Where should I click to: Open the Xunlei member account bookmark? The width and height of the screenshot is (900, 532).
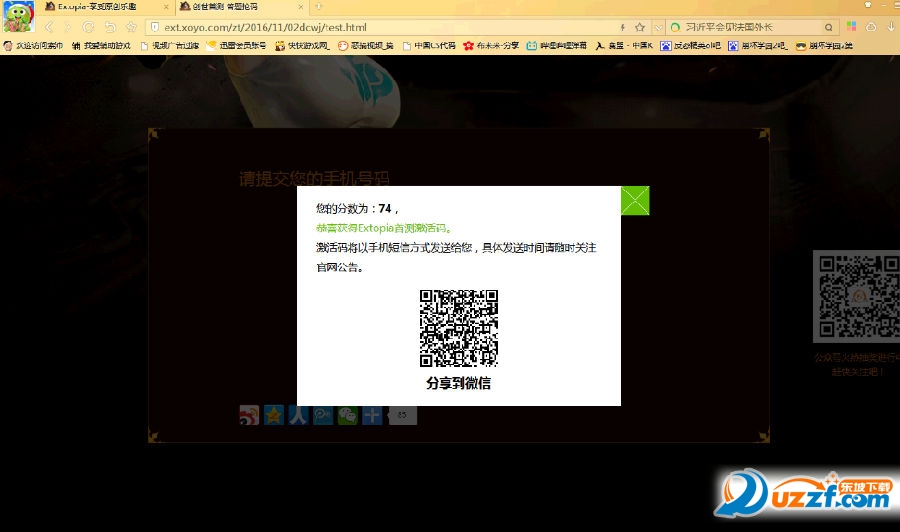236,46
